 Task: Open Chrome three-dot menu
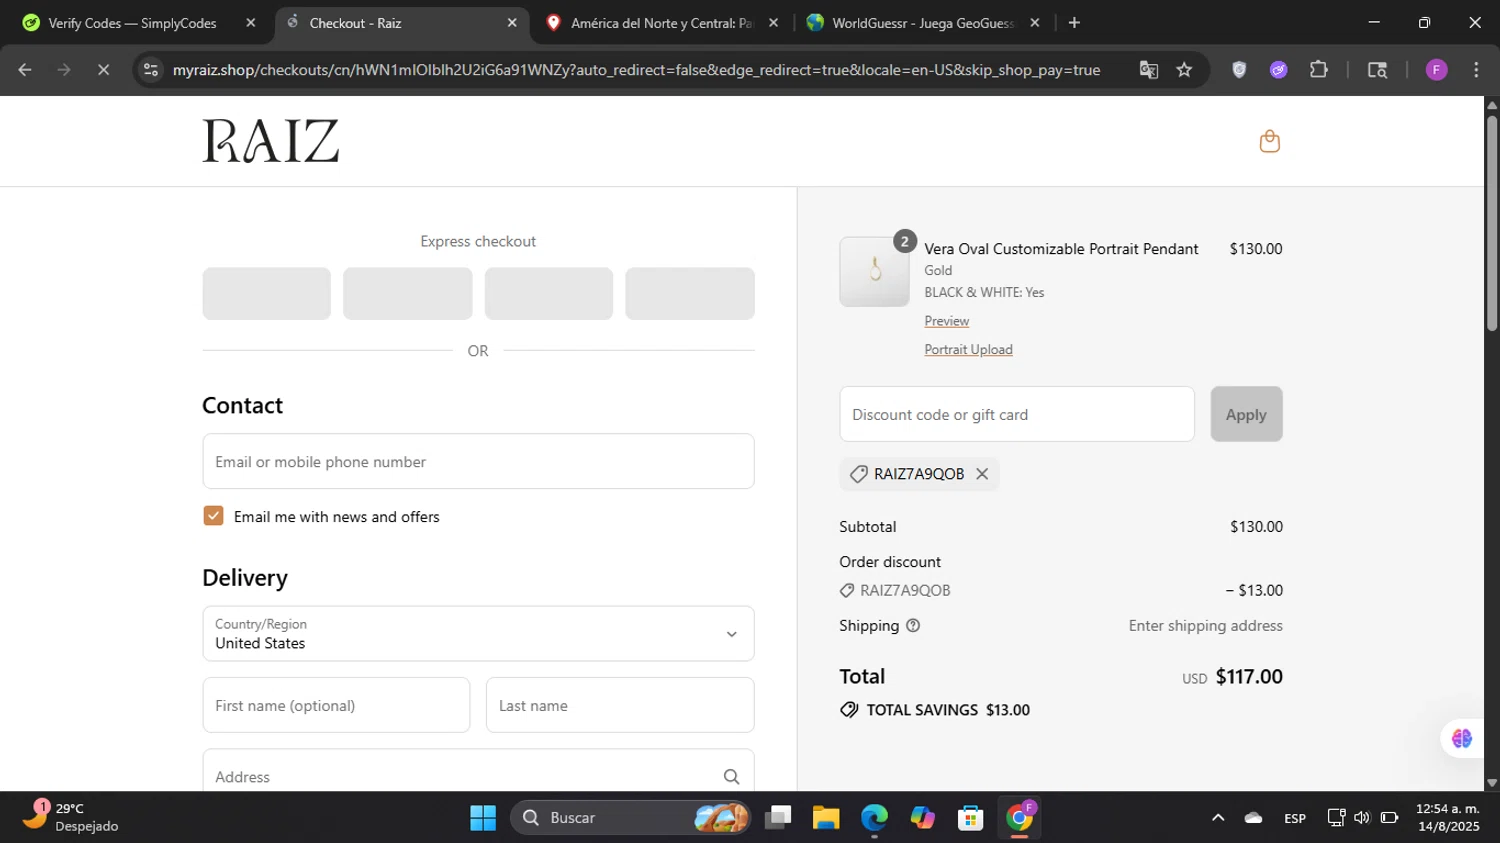[x=1476, y=70]
